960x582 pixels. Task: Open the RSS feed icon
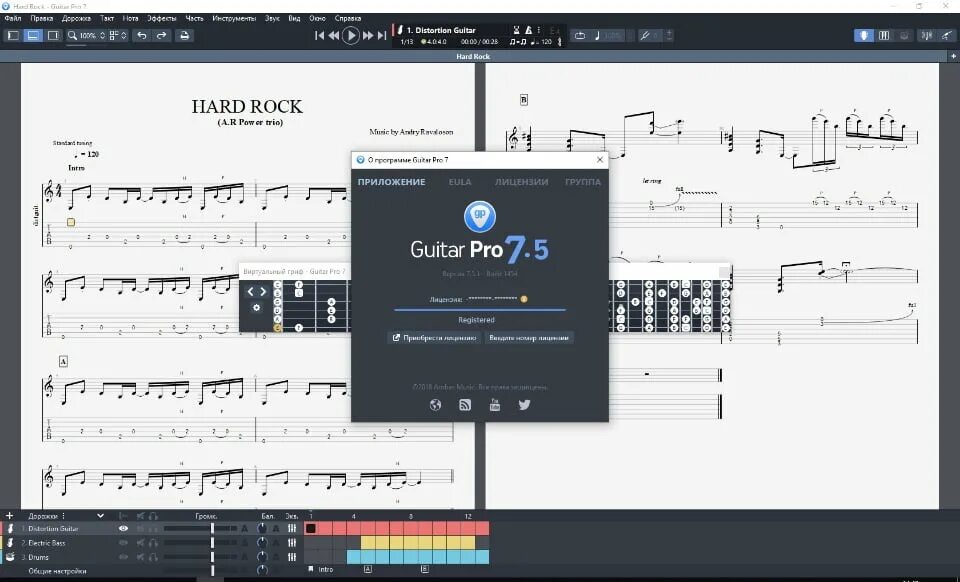pos(465,405)
